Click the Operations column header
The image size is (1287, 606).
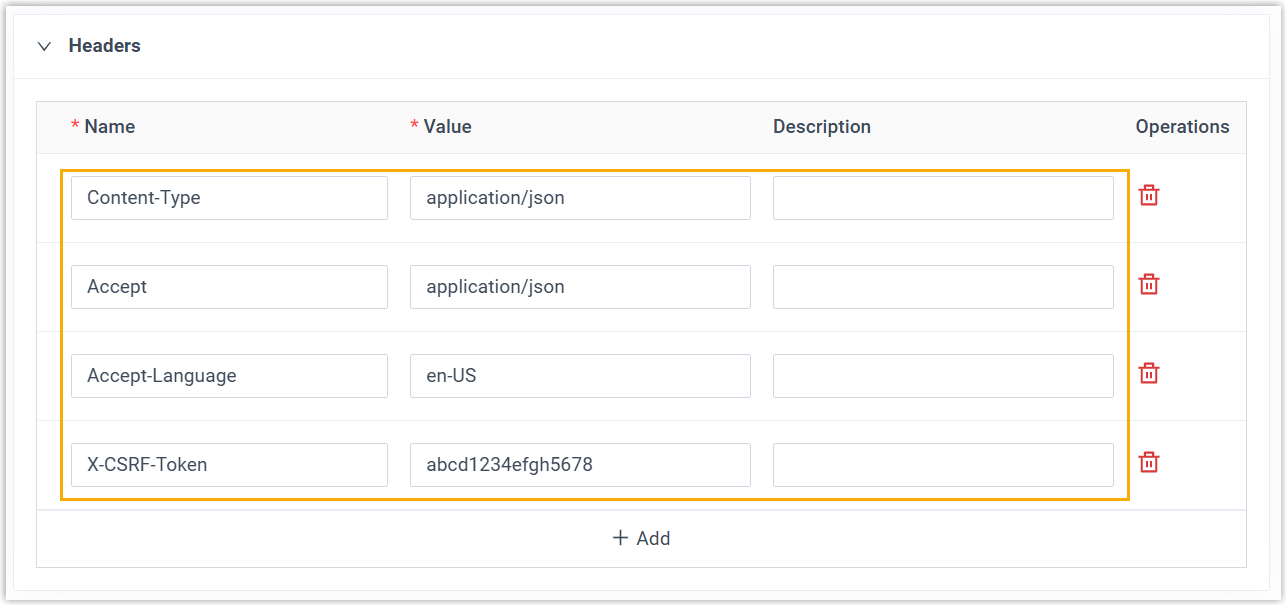[1182, 127]
